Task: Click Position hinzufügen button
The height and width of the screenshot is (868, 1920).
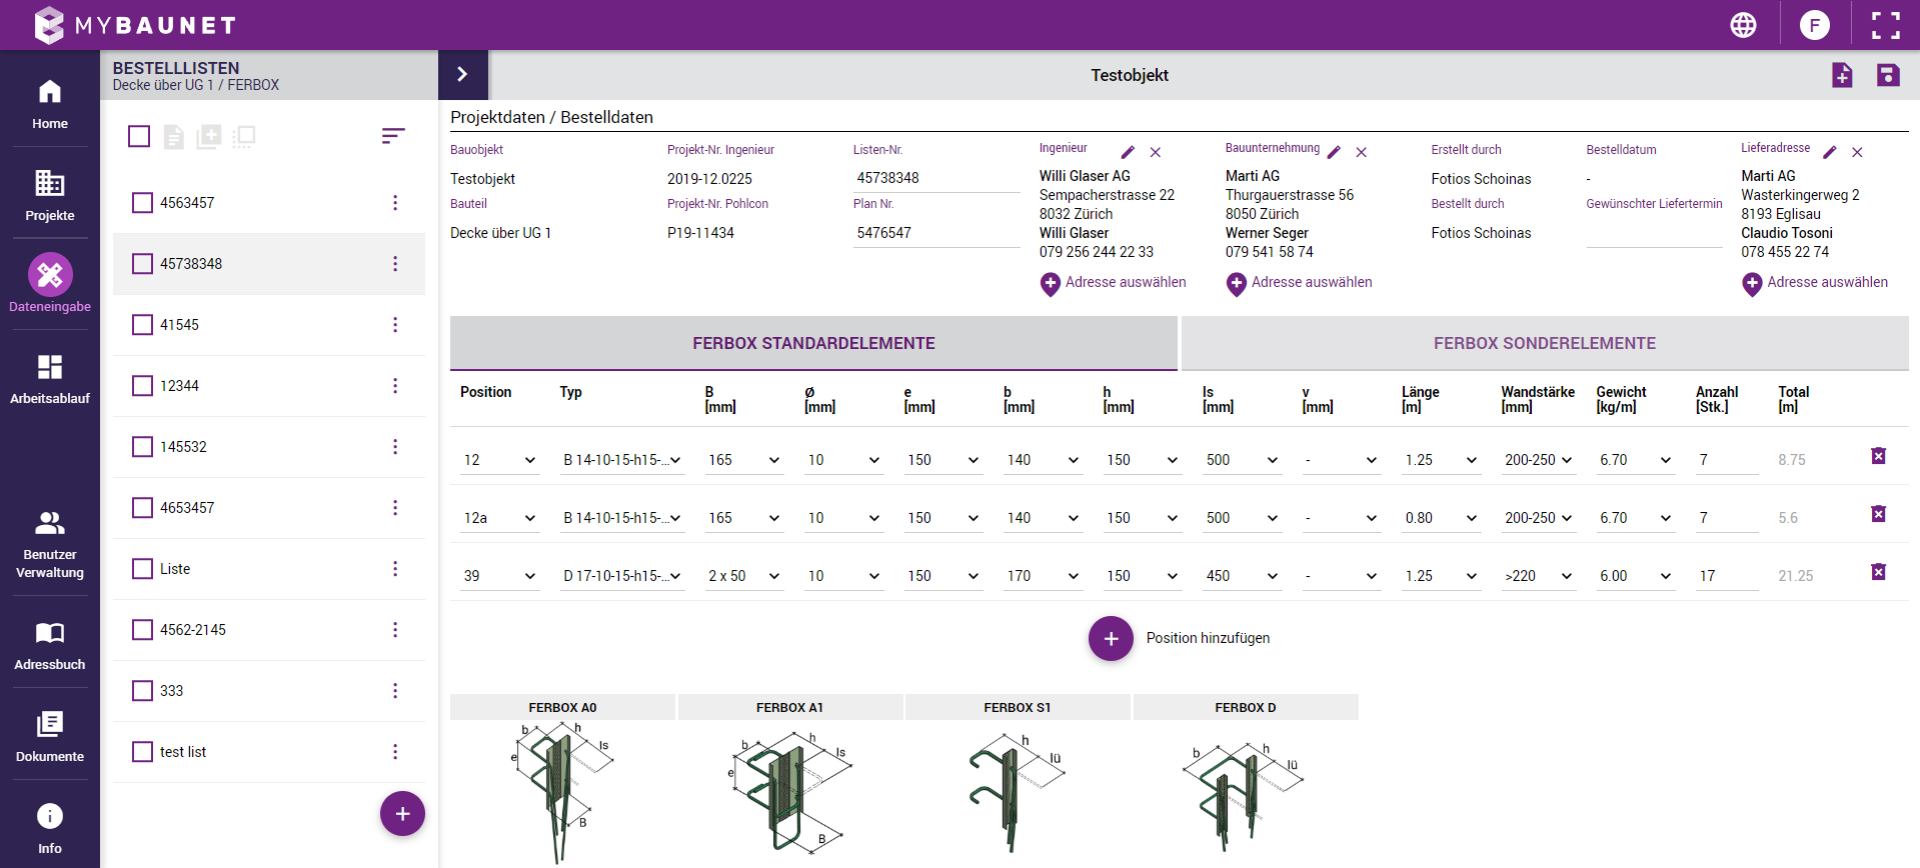Action: pyautogui.click(x=1111, y=638)
